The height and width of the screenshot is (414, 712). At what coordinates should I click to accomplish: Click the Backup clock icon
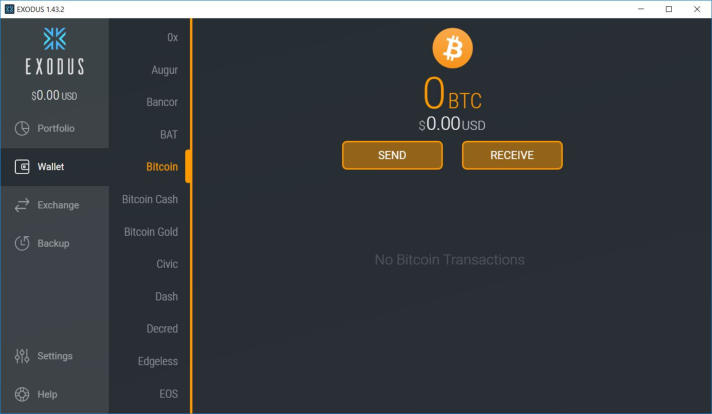[22, 243]
